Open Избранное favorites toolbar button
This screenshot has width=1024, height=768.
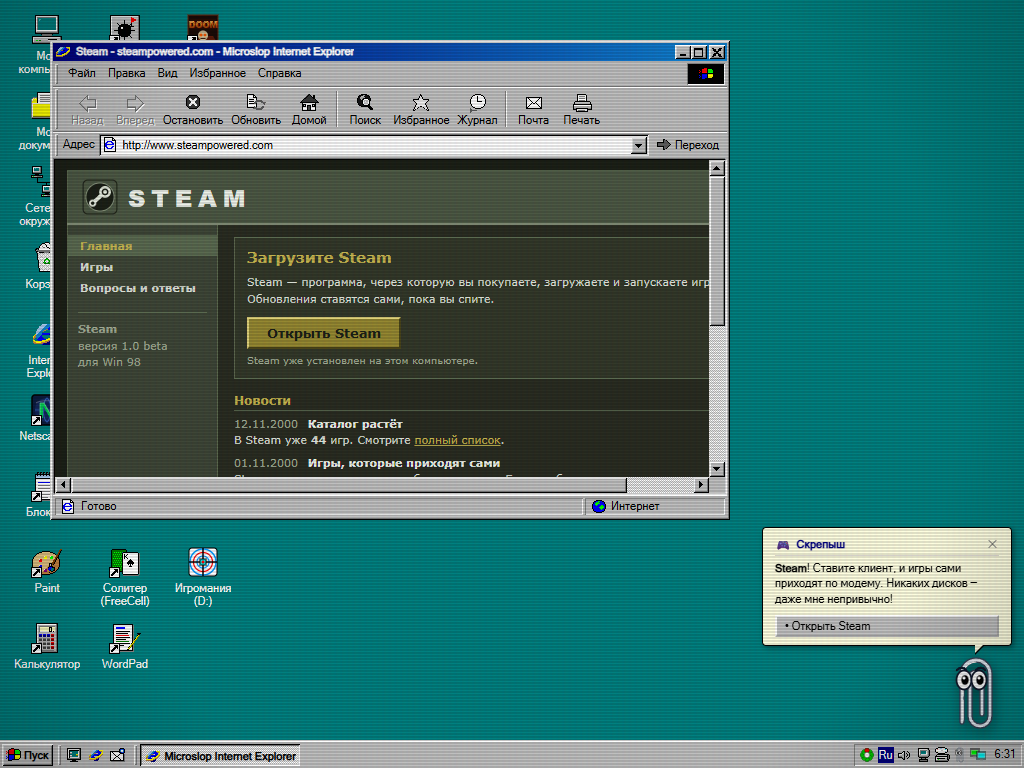point(421,110)
